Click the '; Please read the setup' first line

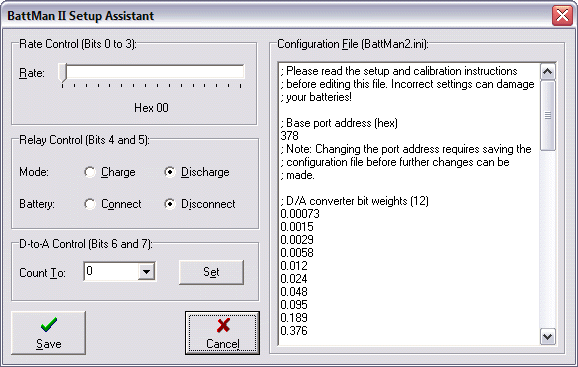click(x=399, y=71)
